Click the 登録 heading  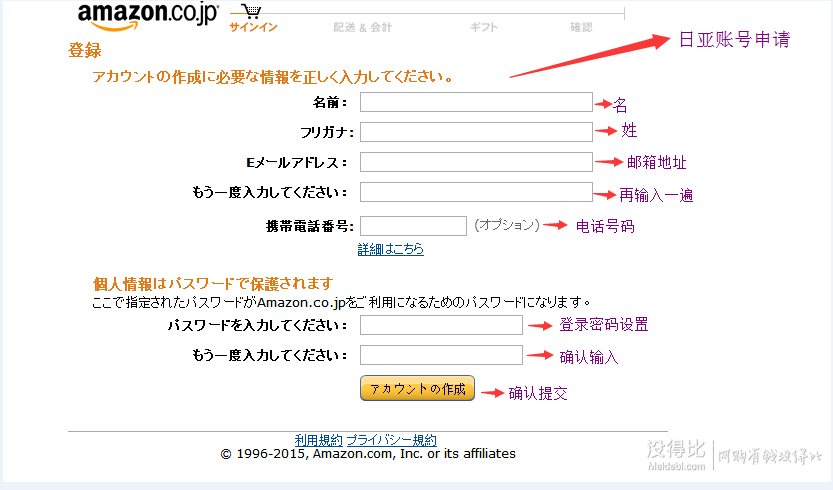tap(84, 50)
